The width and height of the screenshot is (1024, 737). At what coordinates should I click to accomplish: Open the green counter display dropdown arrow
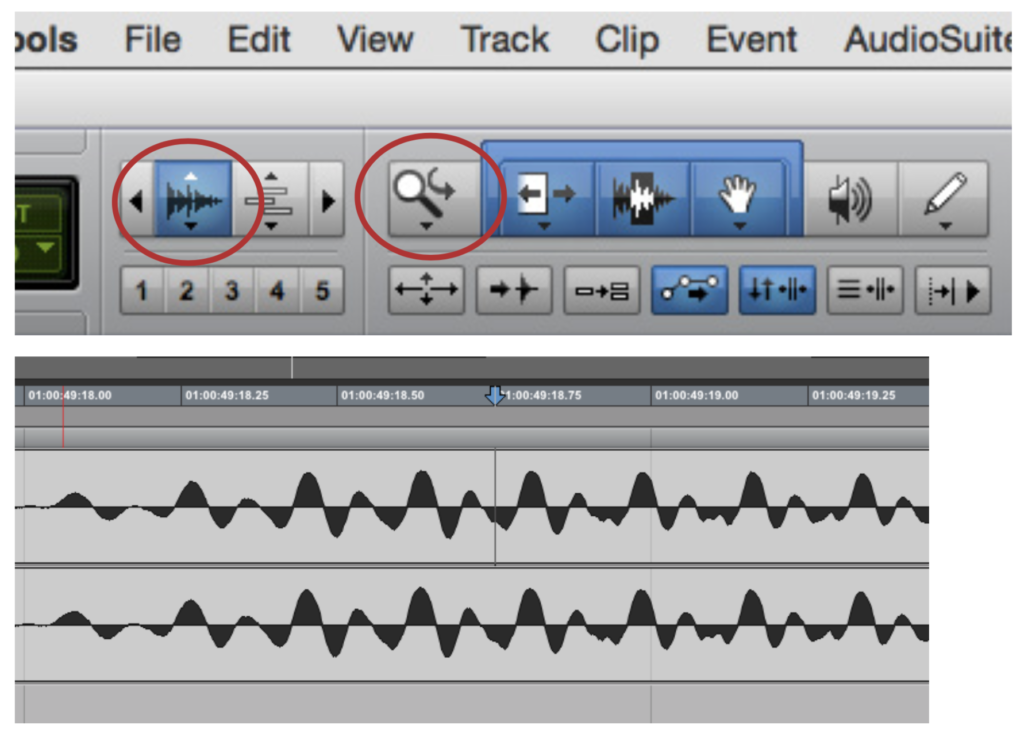coord(46,248)
